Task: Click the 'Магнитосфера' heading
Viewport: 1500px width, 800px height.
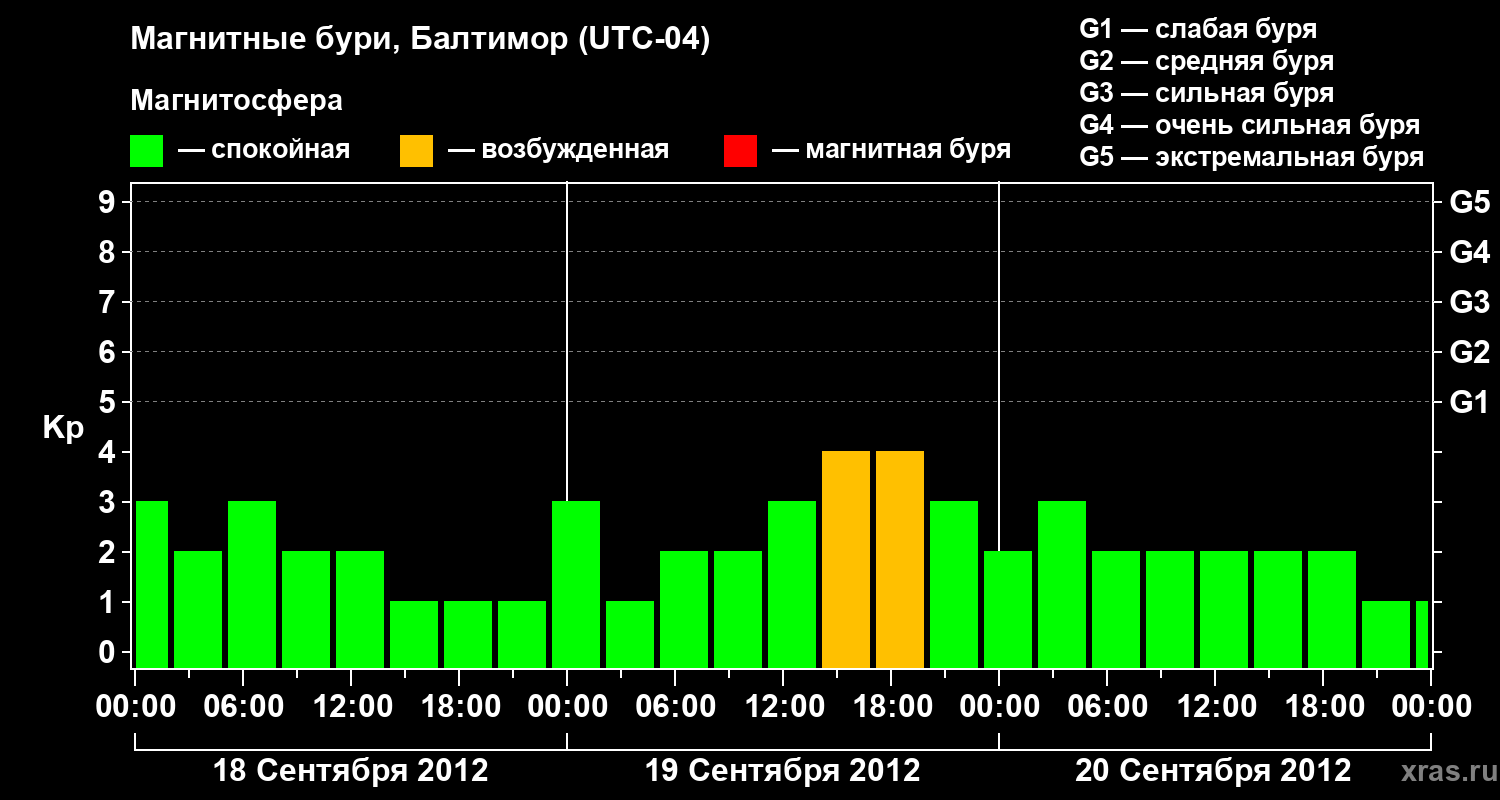Action: (x=237, y=101)
